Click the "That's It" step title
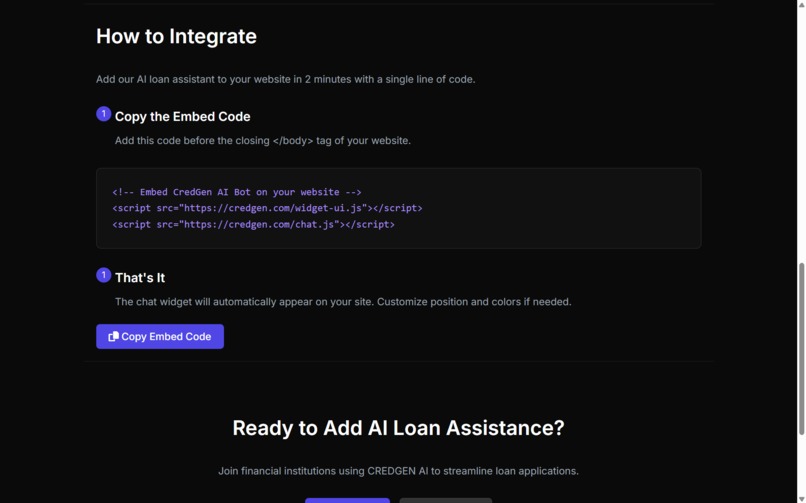806x503 pixels. click(140, 278)
